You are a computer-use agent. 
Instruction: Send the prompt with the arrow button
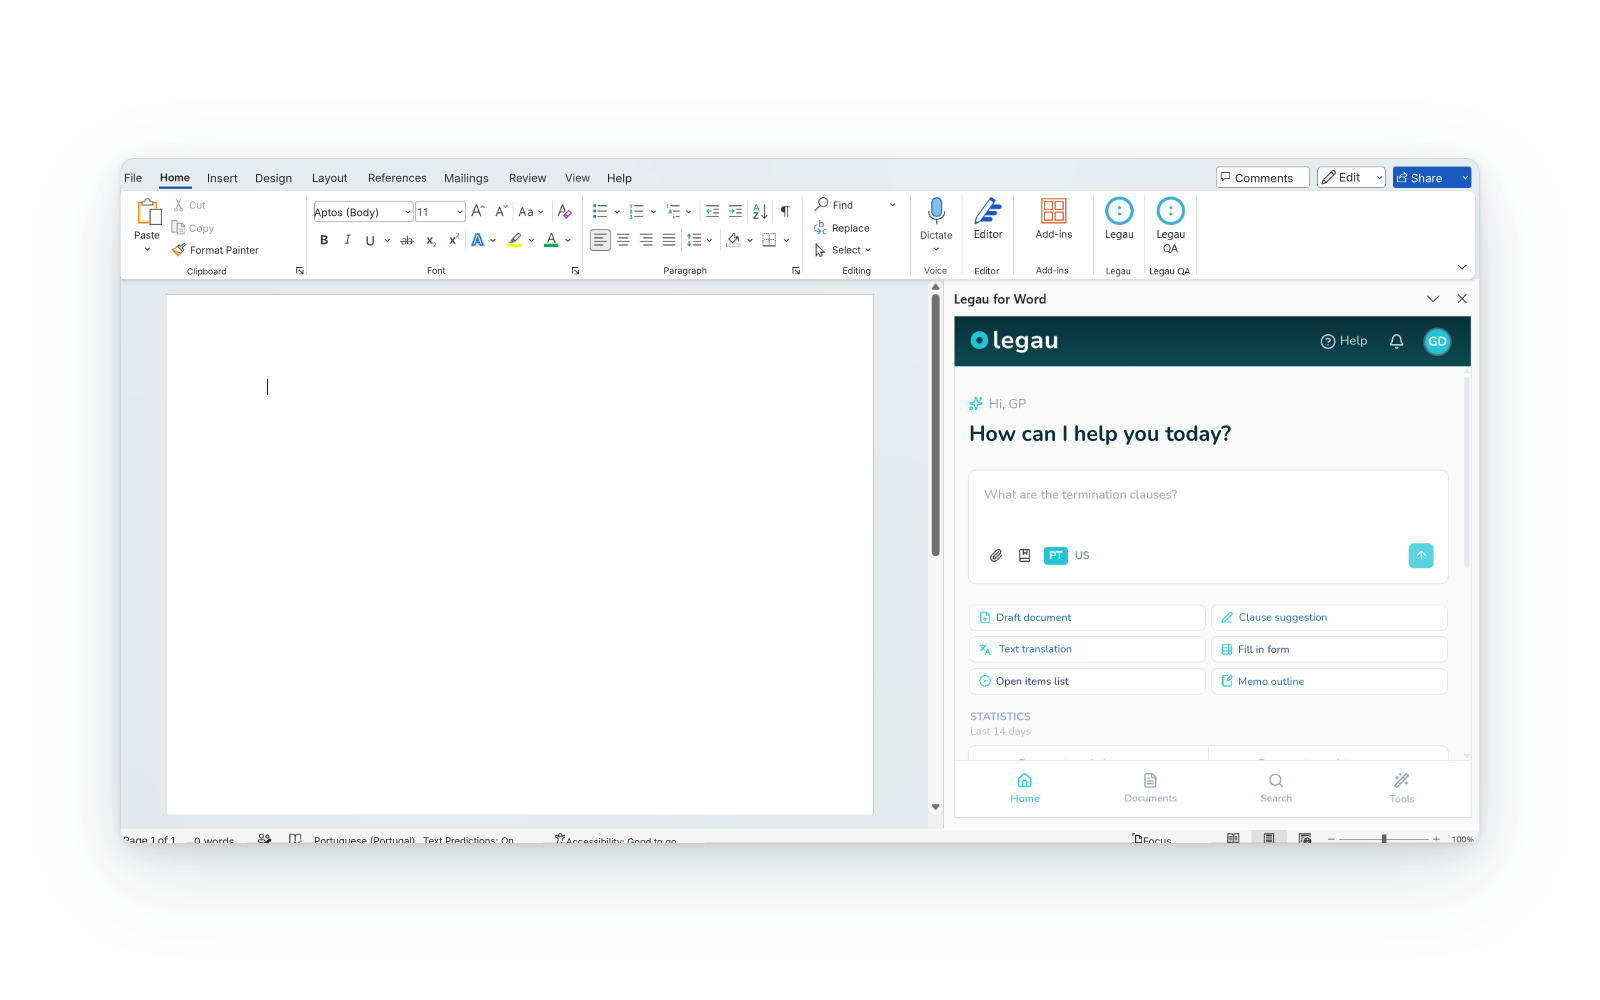tap(1421, 556)
